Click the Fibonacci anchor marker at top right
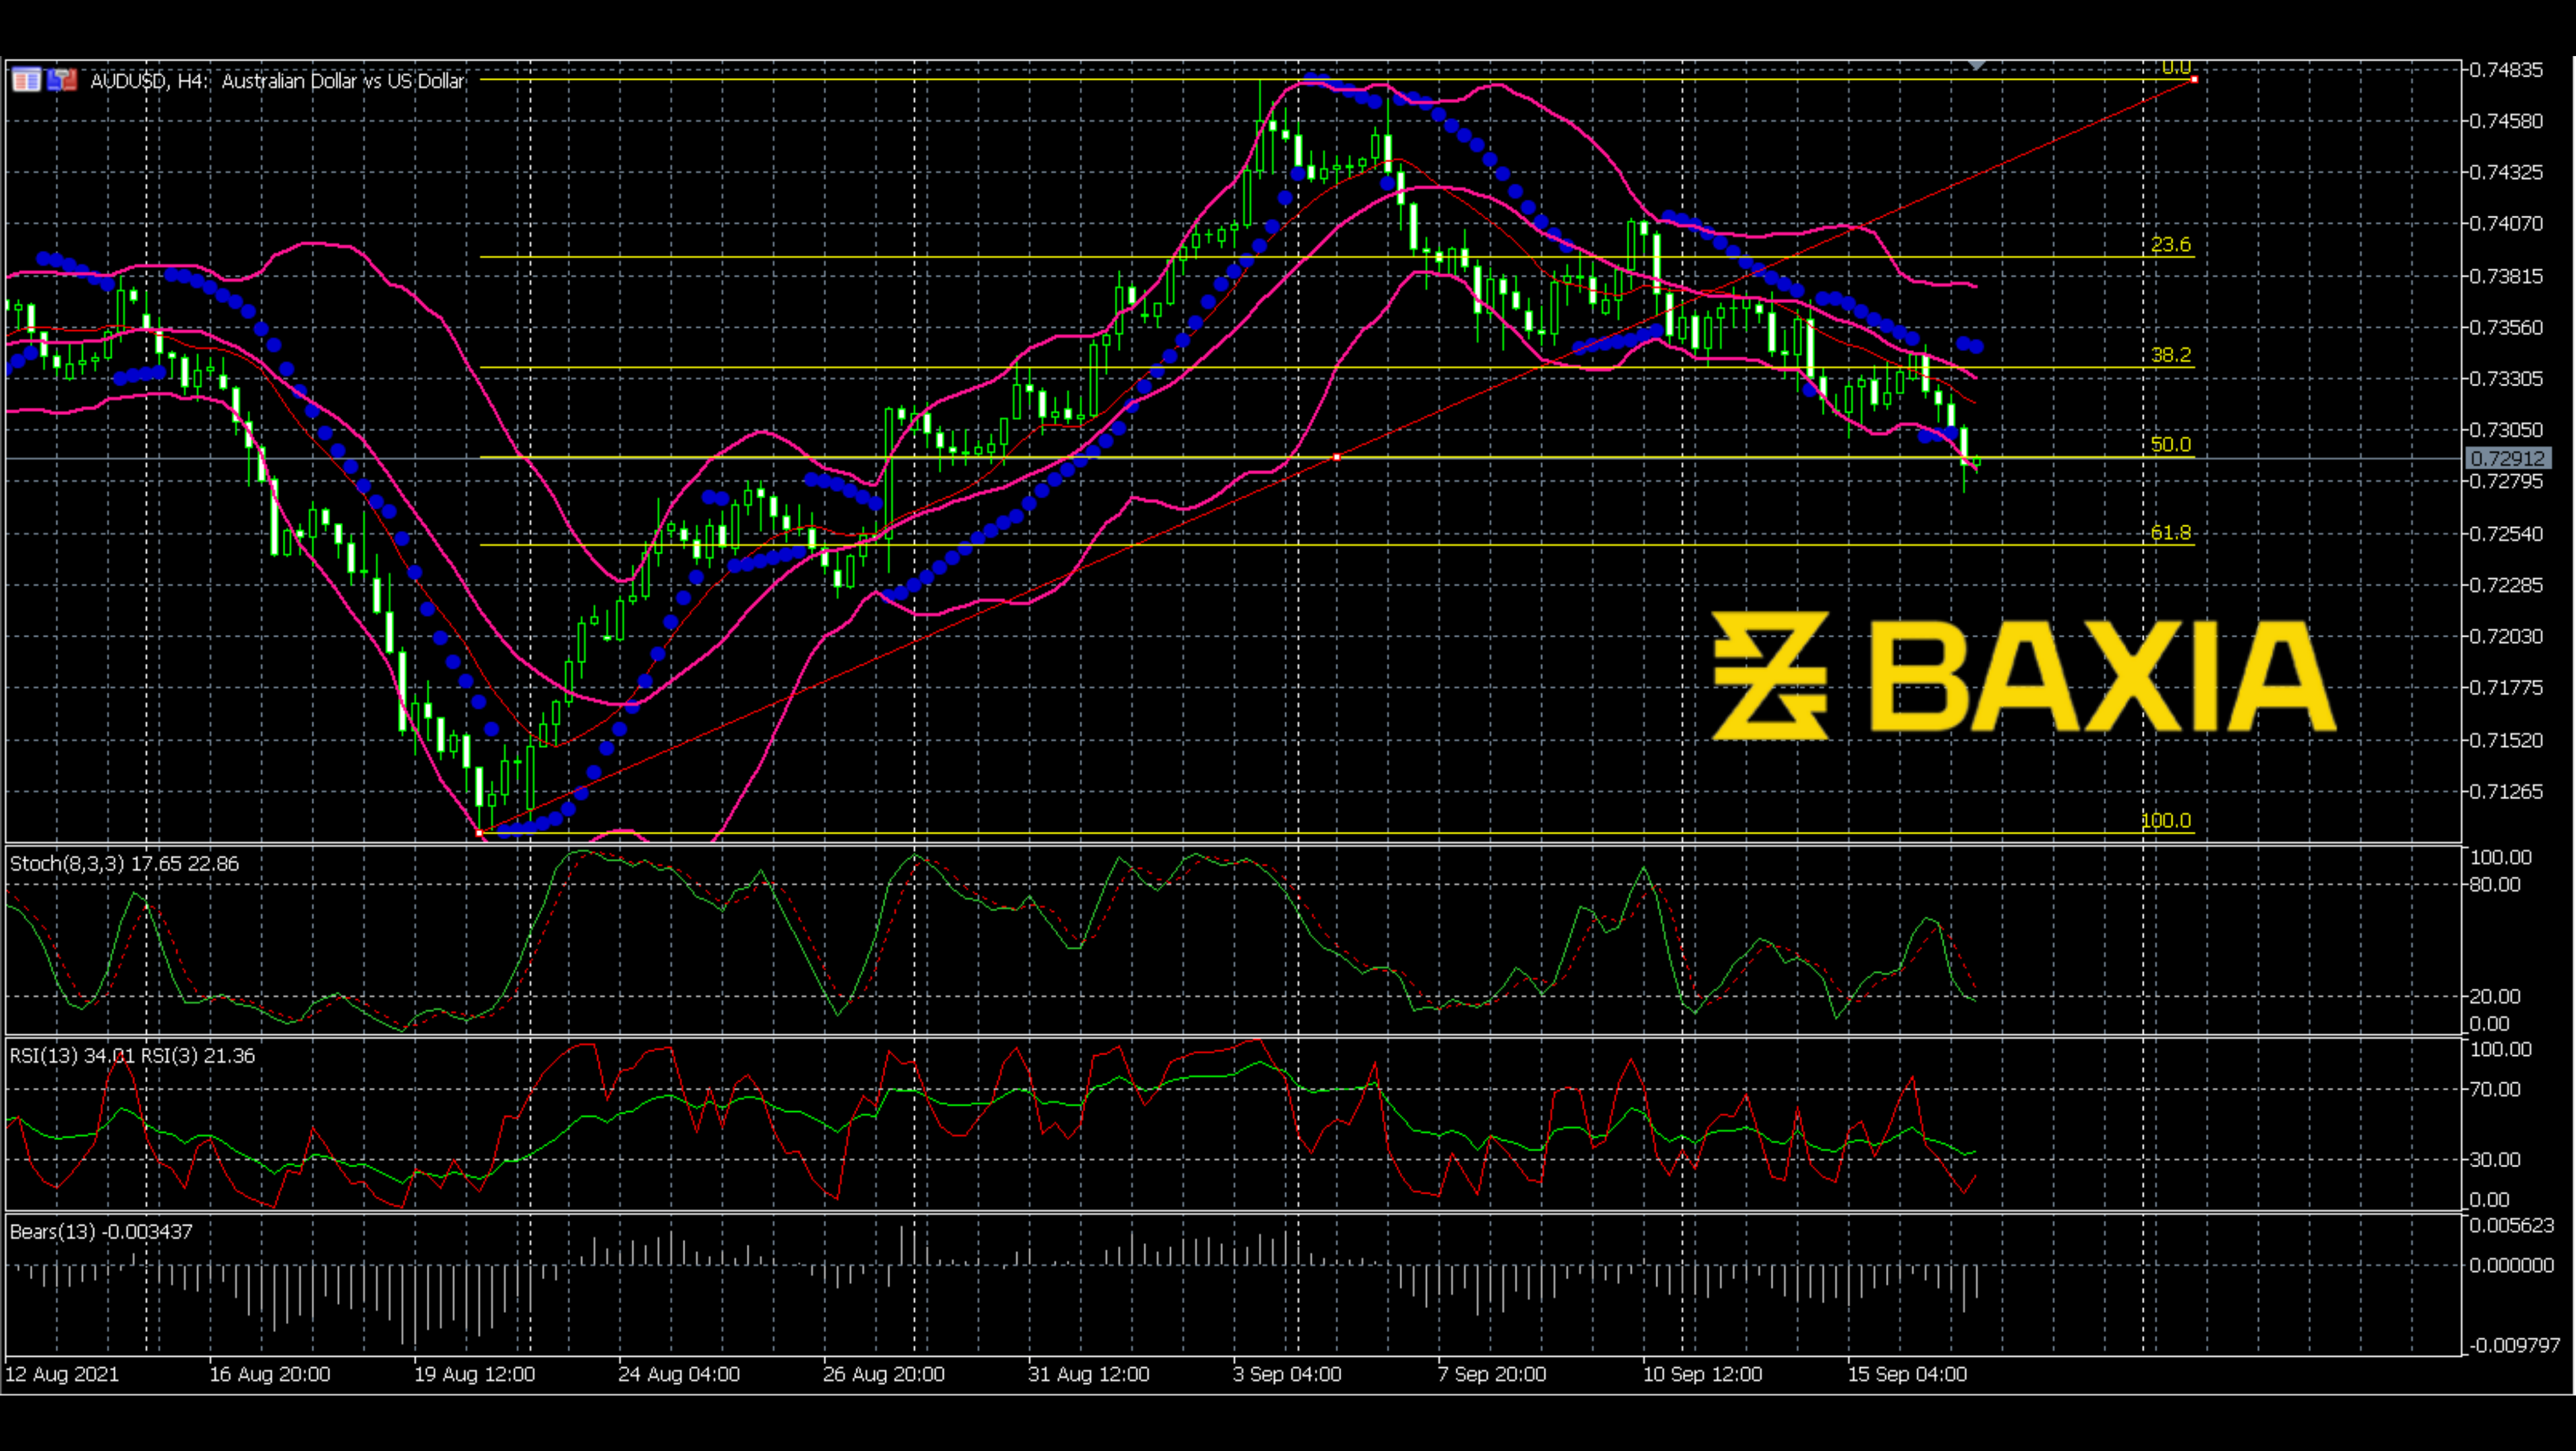This screenshot has width=2576, height=1451. pos(2194,80)
